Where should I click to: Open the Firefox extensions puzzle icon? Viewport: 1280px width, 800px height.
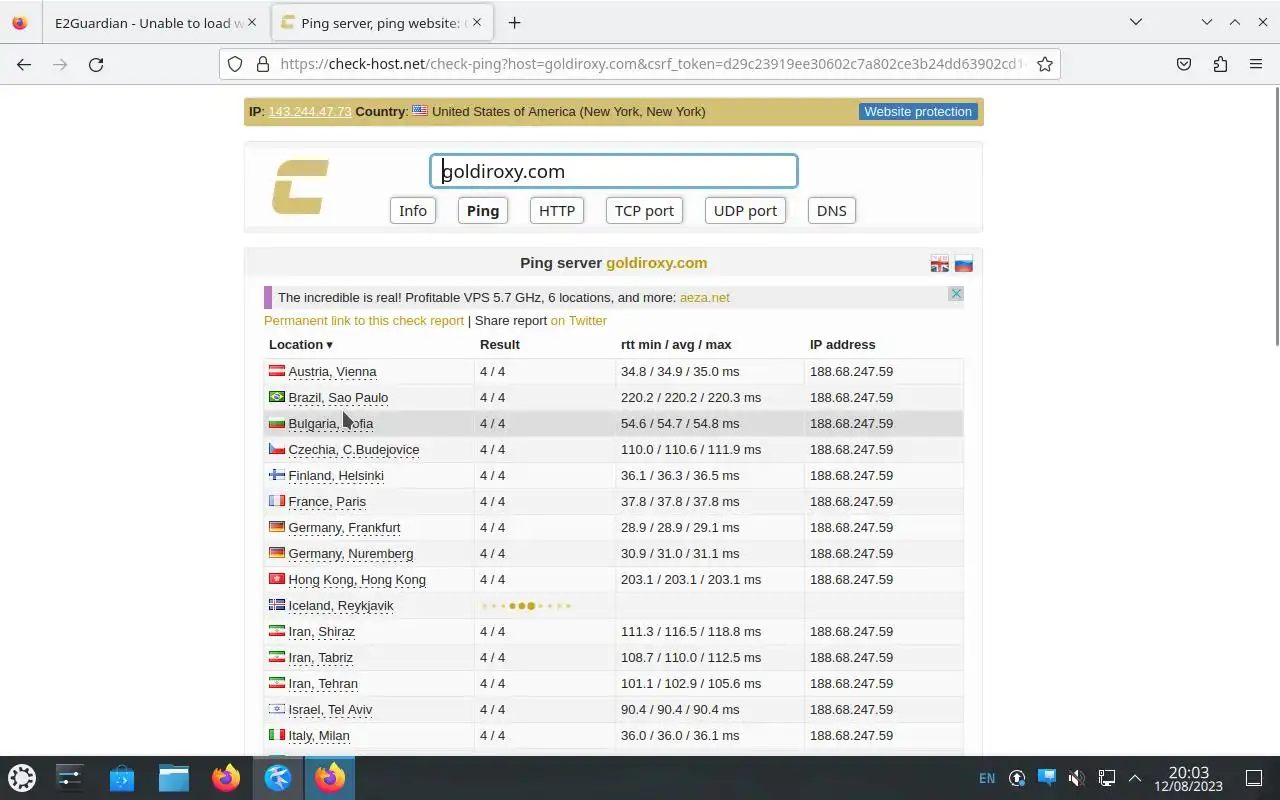[x=1220, y=64]
